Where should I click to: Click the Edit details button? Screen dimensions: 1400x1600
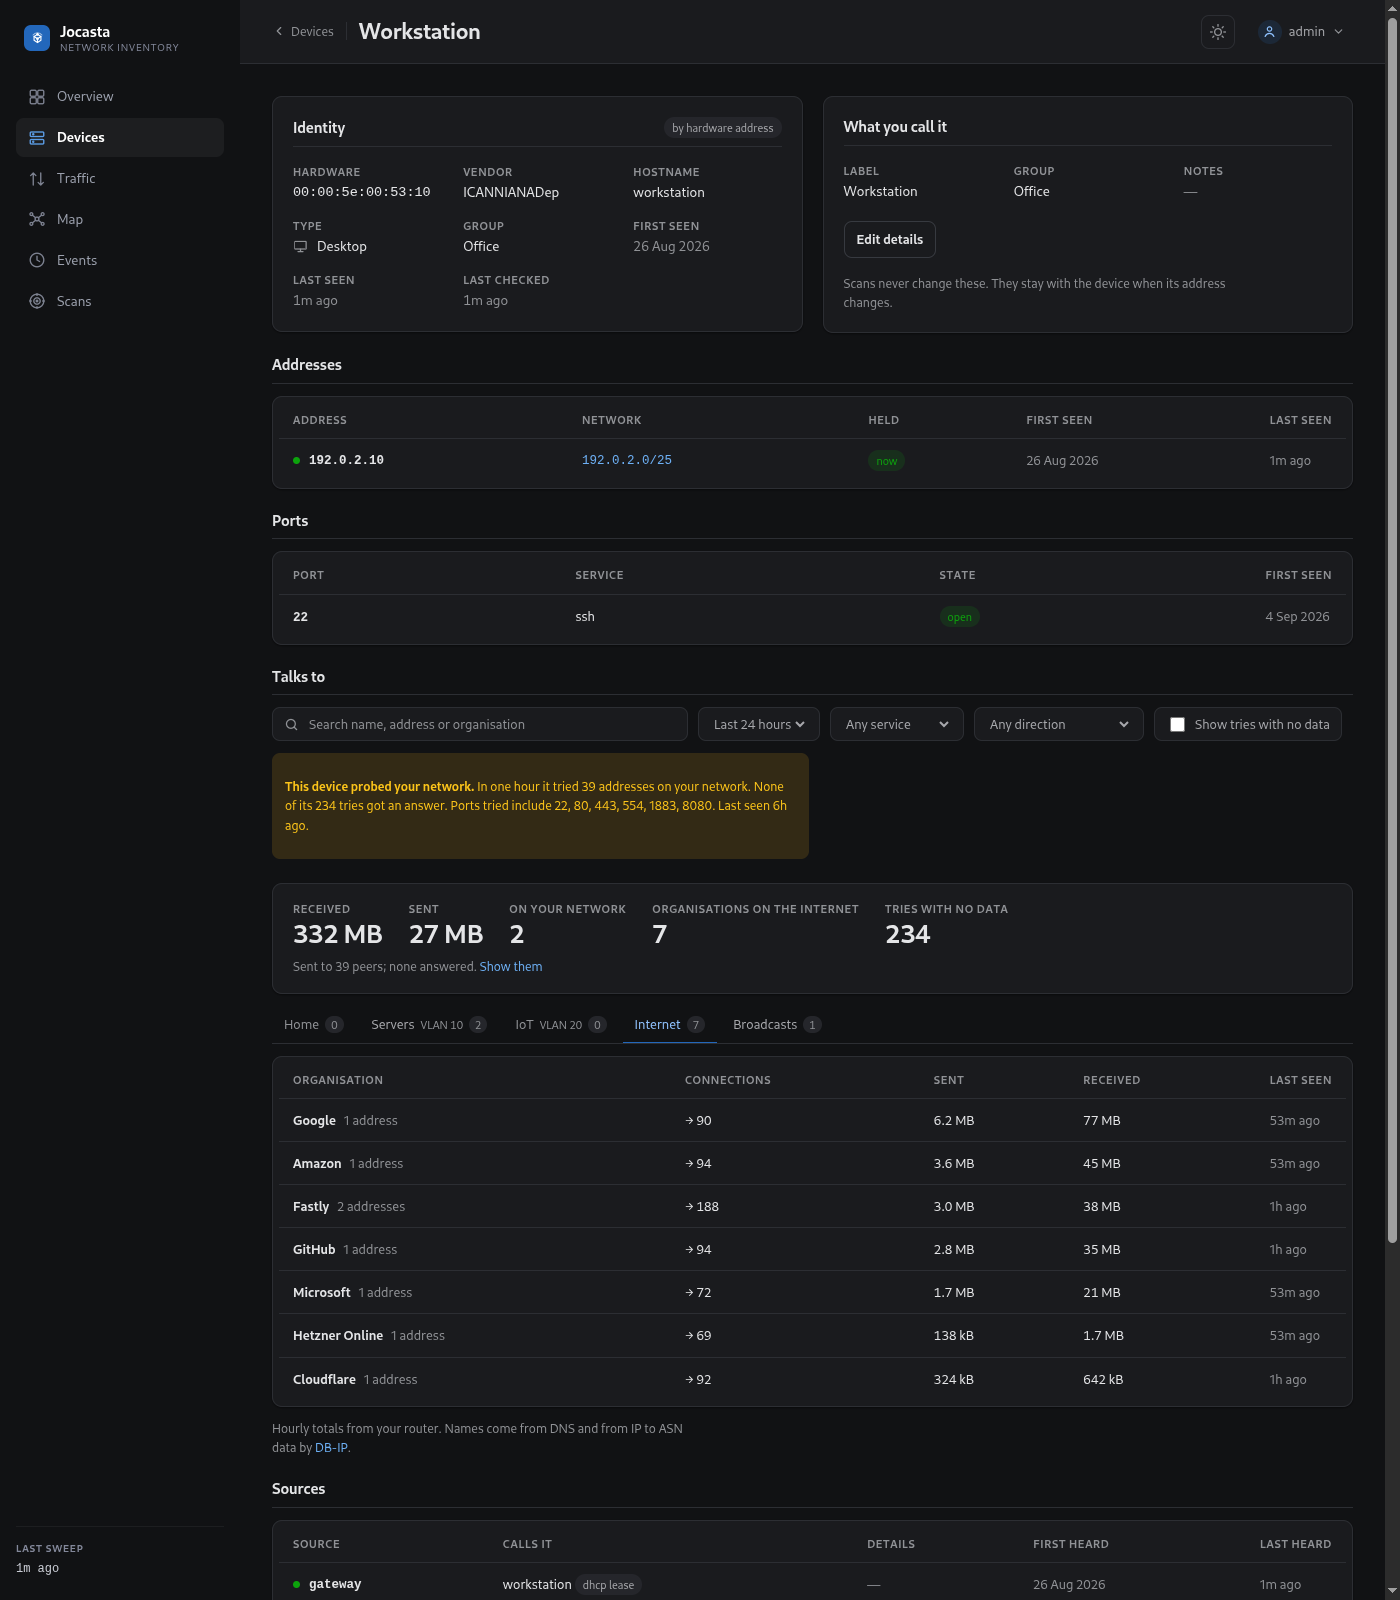pos(890,240)
